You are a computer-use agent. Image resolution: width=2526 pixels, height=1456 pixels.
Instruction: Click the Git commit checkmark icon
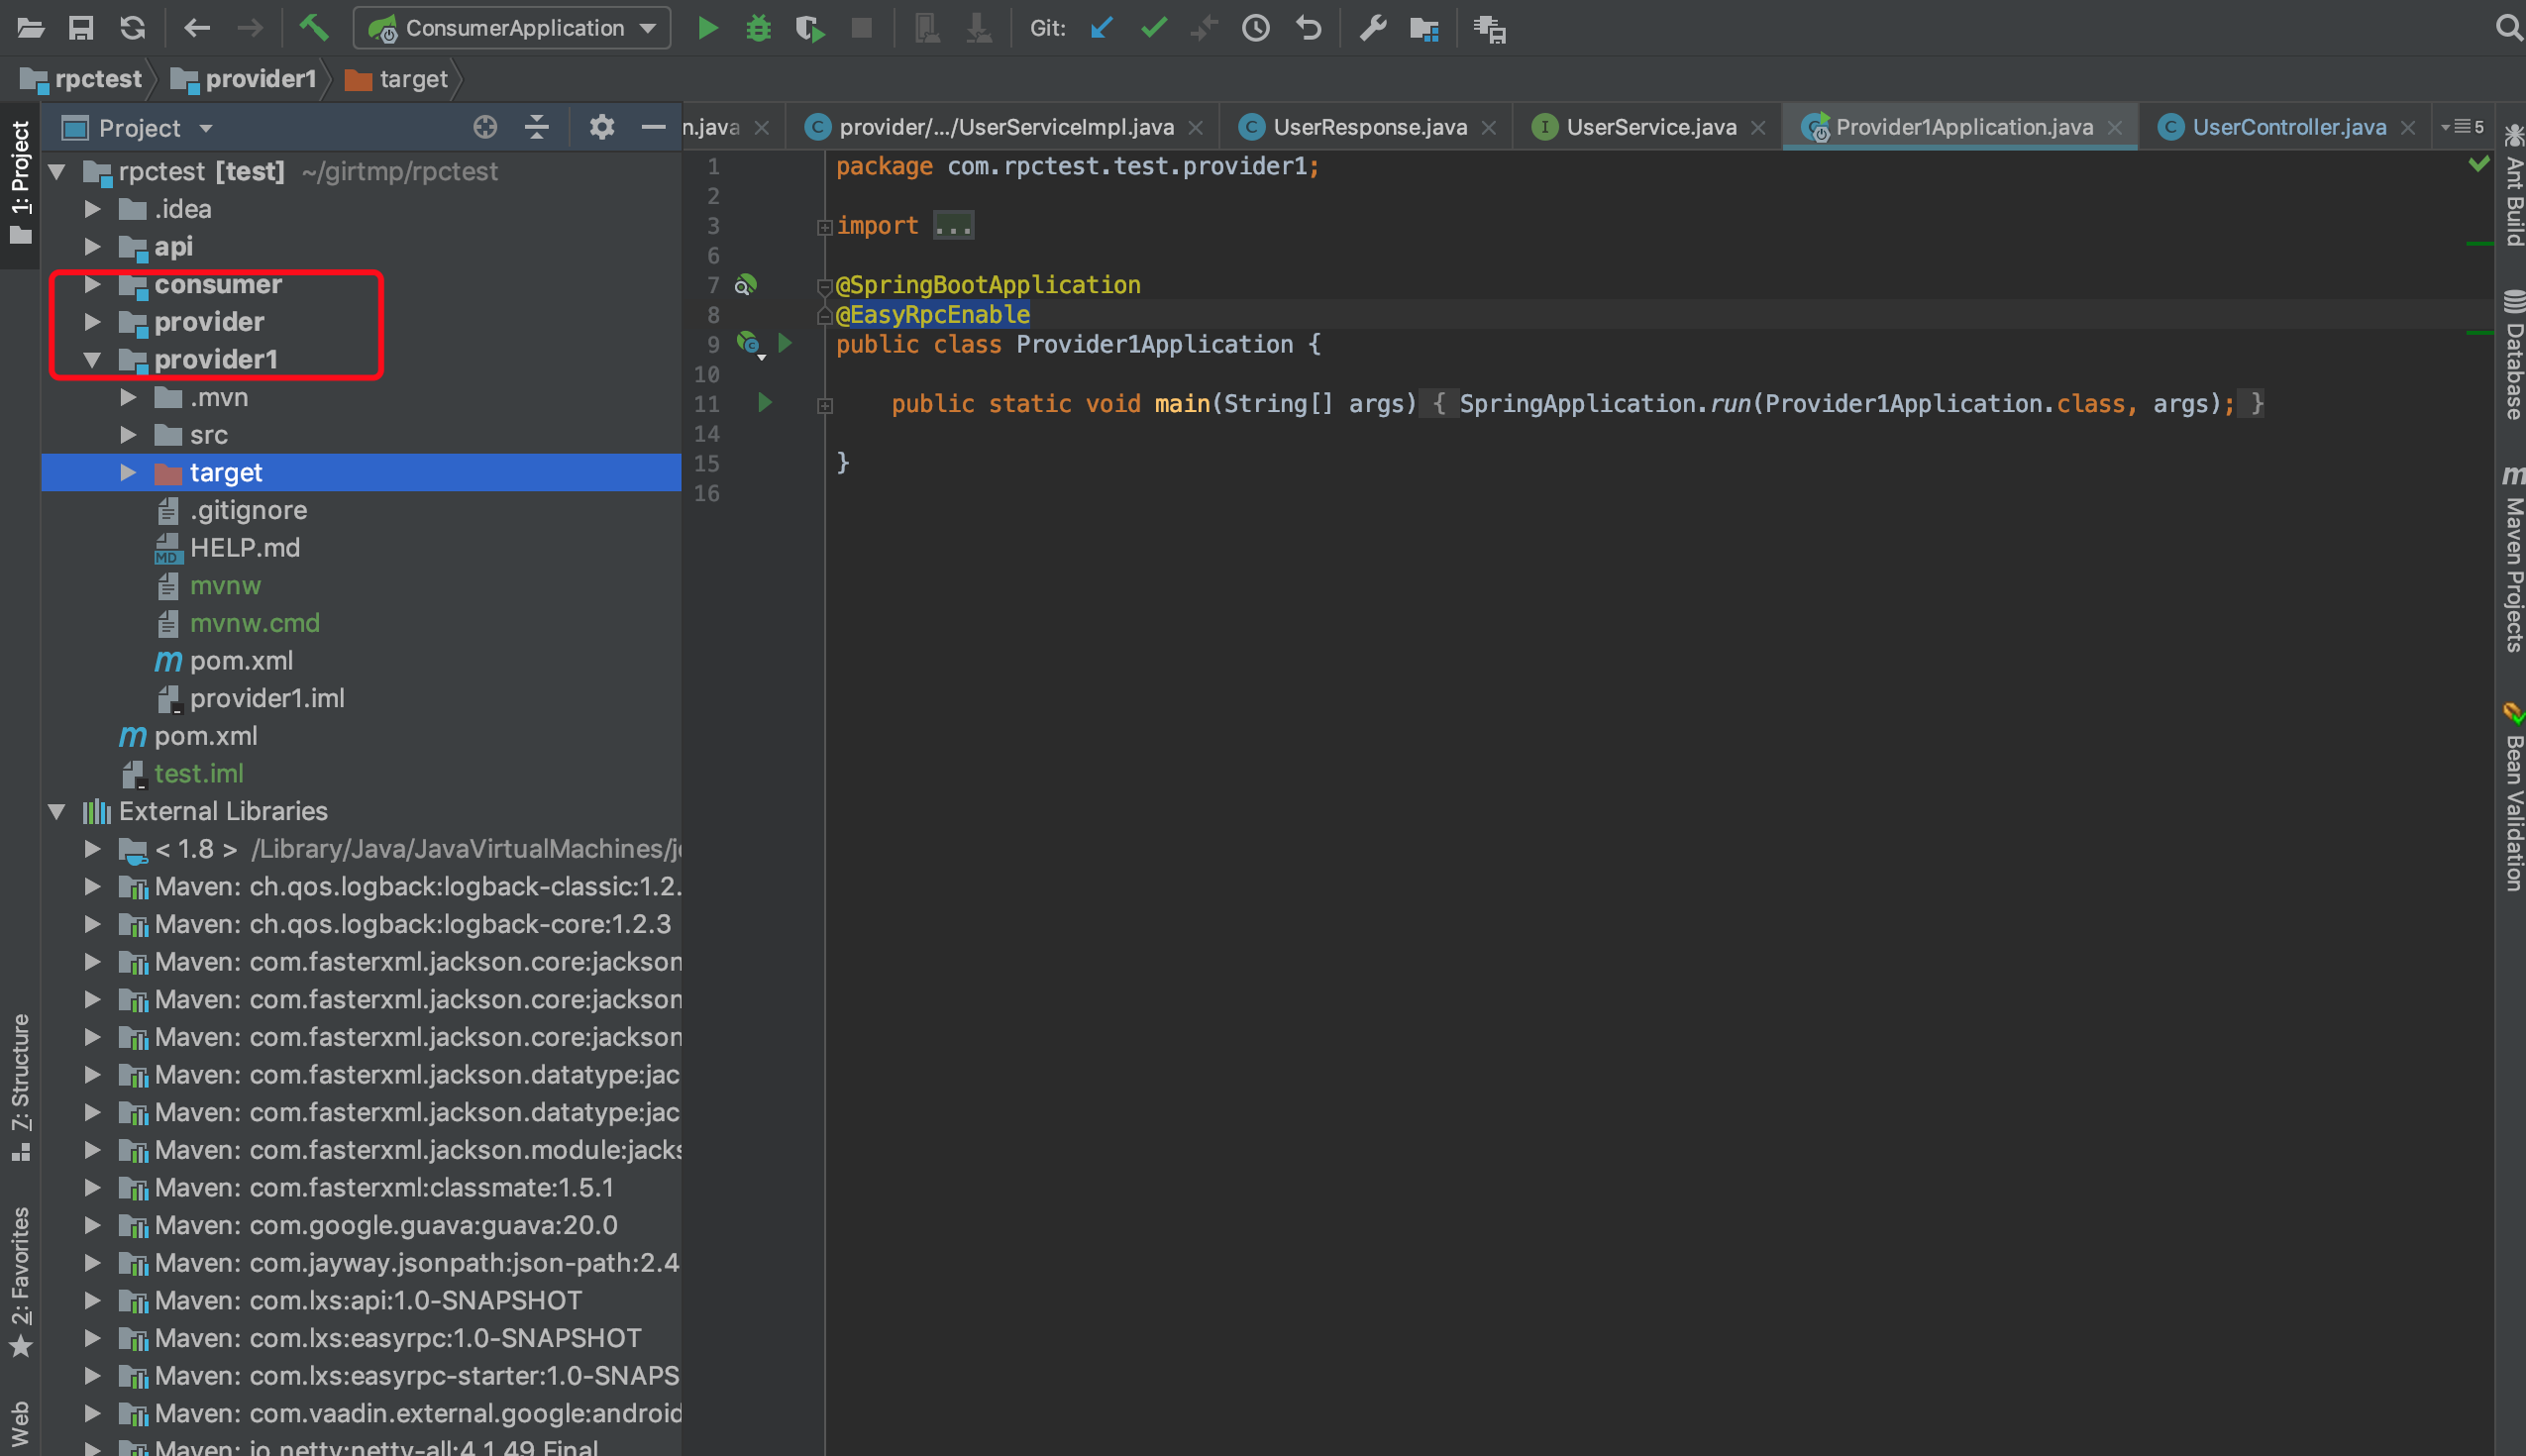(x=1153, y=28)
